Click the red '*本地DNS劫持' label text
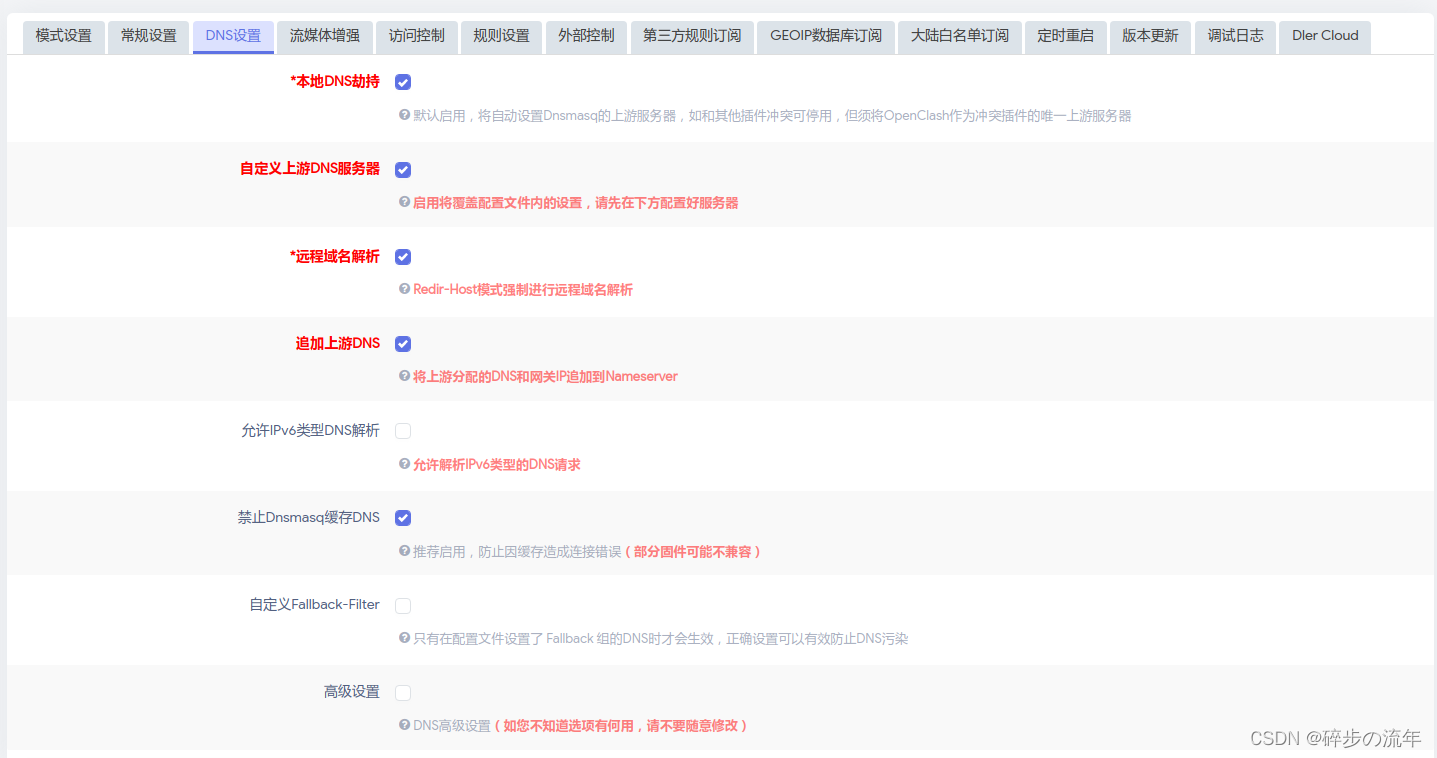The image size is (1437, 758). click(x=335, y=82)
